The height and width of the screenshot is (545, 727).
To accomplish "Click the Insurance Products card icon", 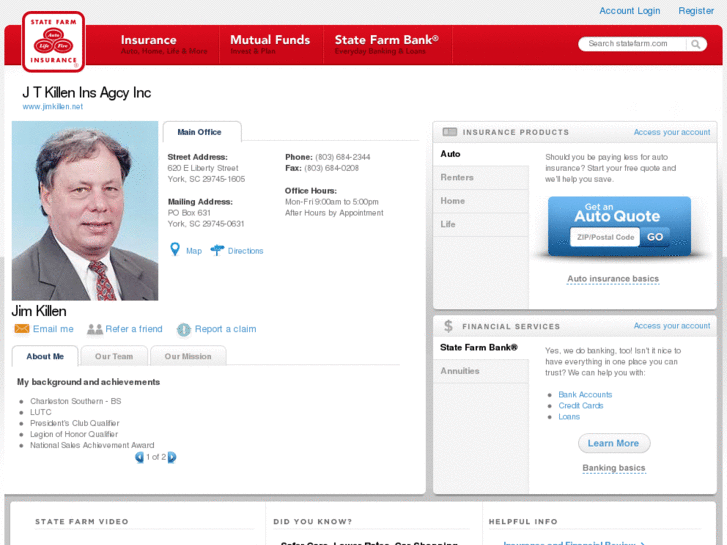I will (449, 132).
